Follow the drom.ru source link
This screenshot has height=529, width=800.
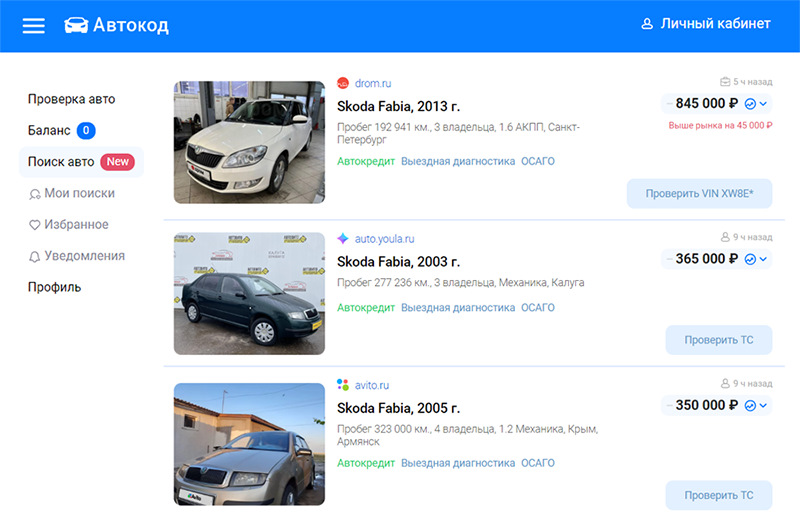point(373,83)
